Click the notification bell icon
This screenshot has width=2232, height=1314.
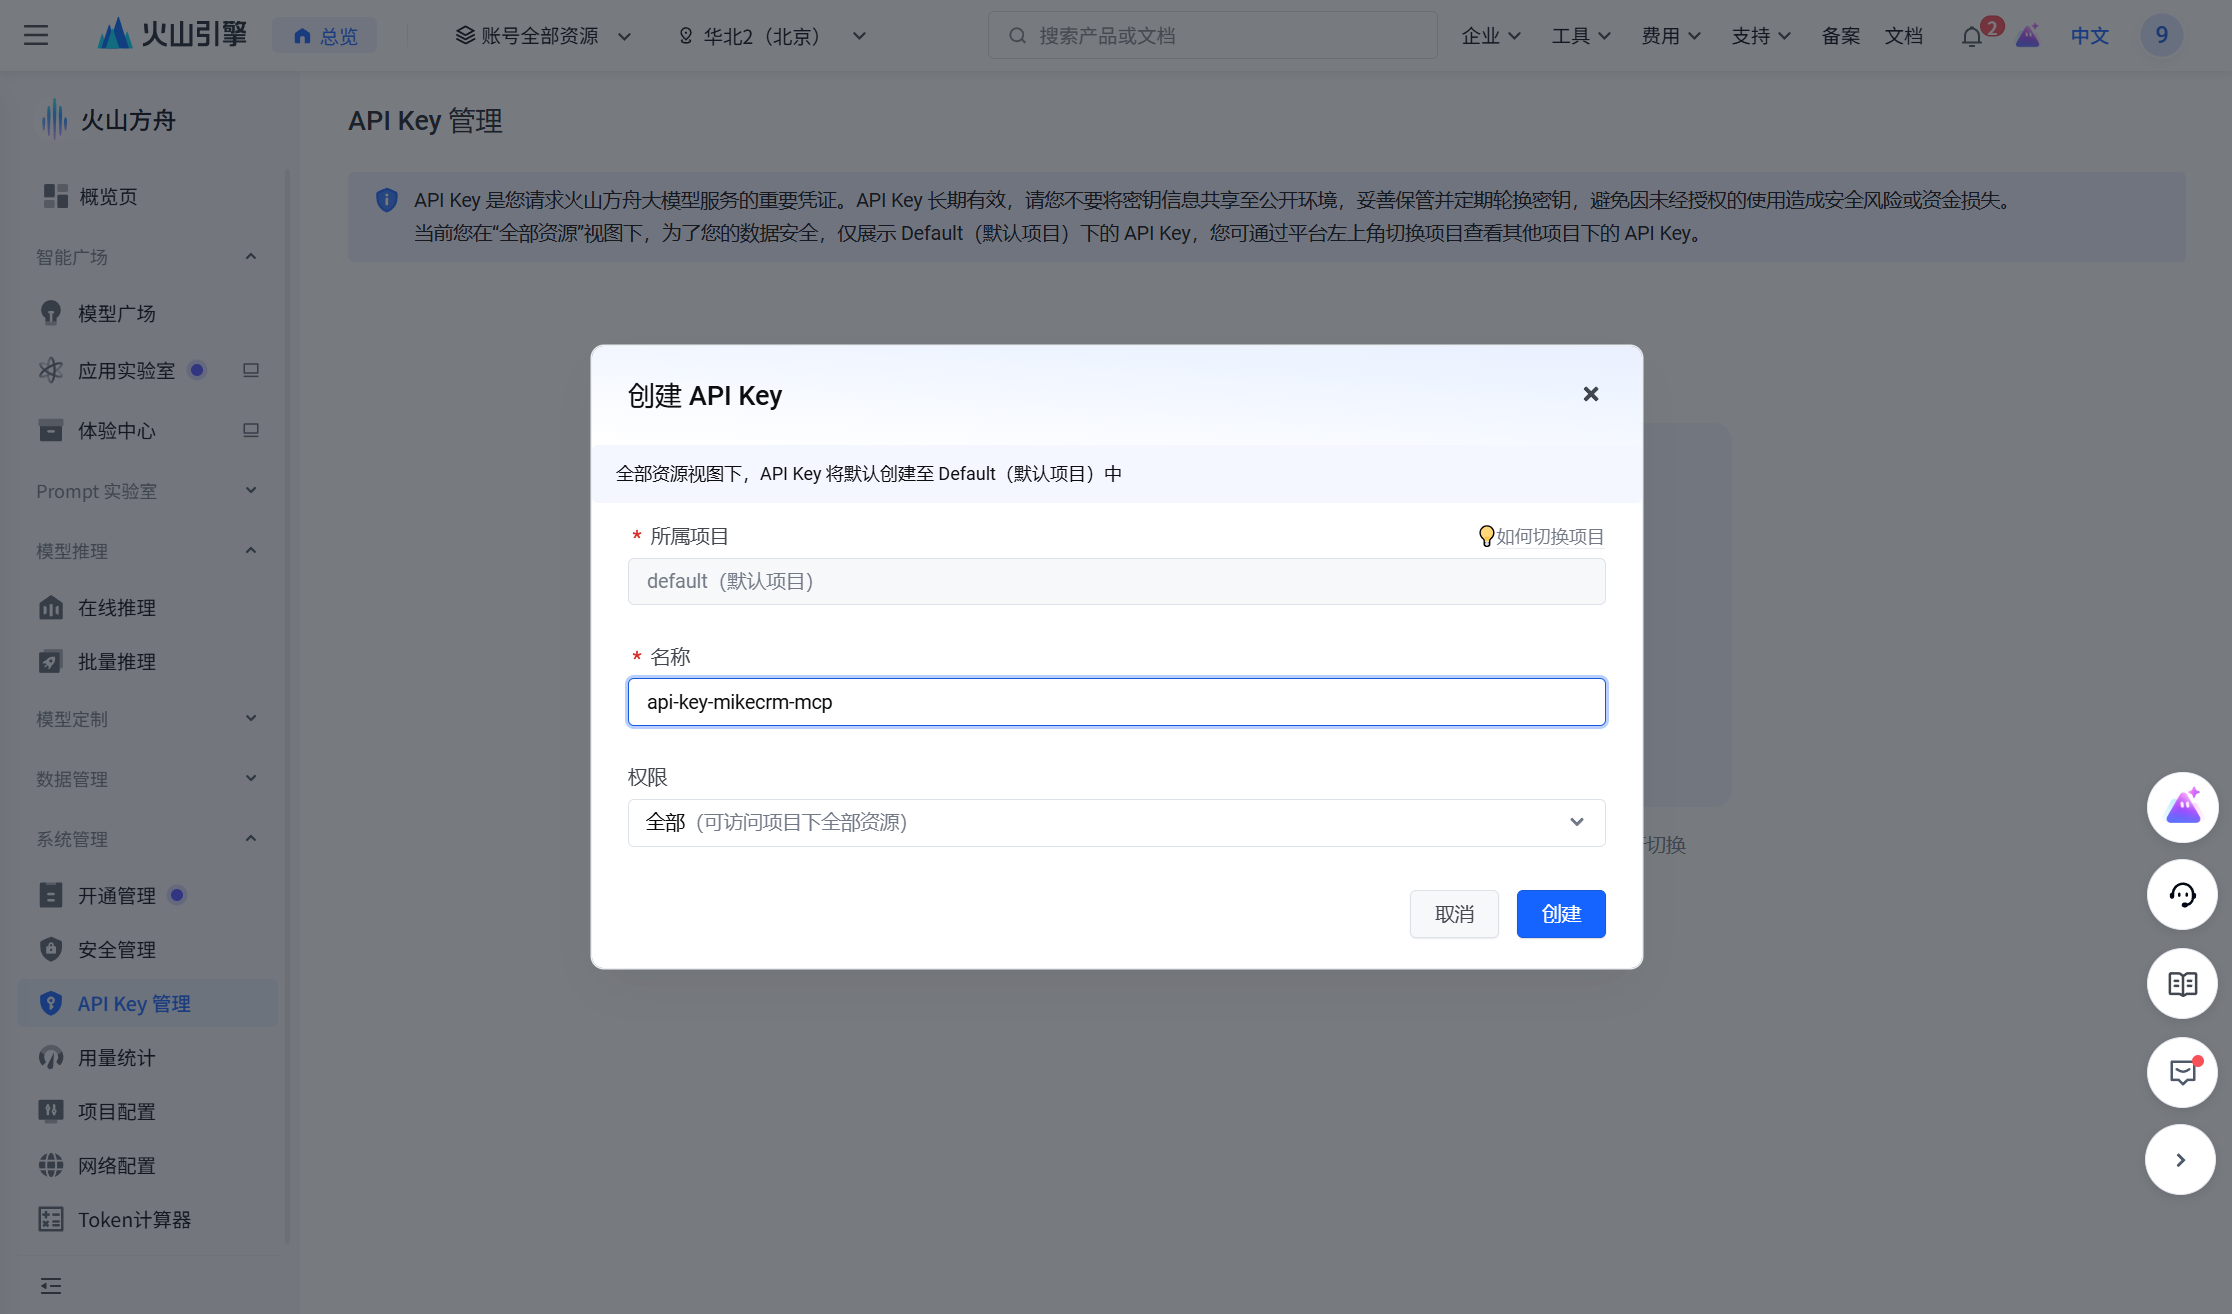point(1971,37)
